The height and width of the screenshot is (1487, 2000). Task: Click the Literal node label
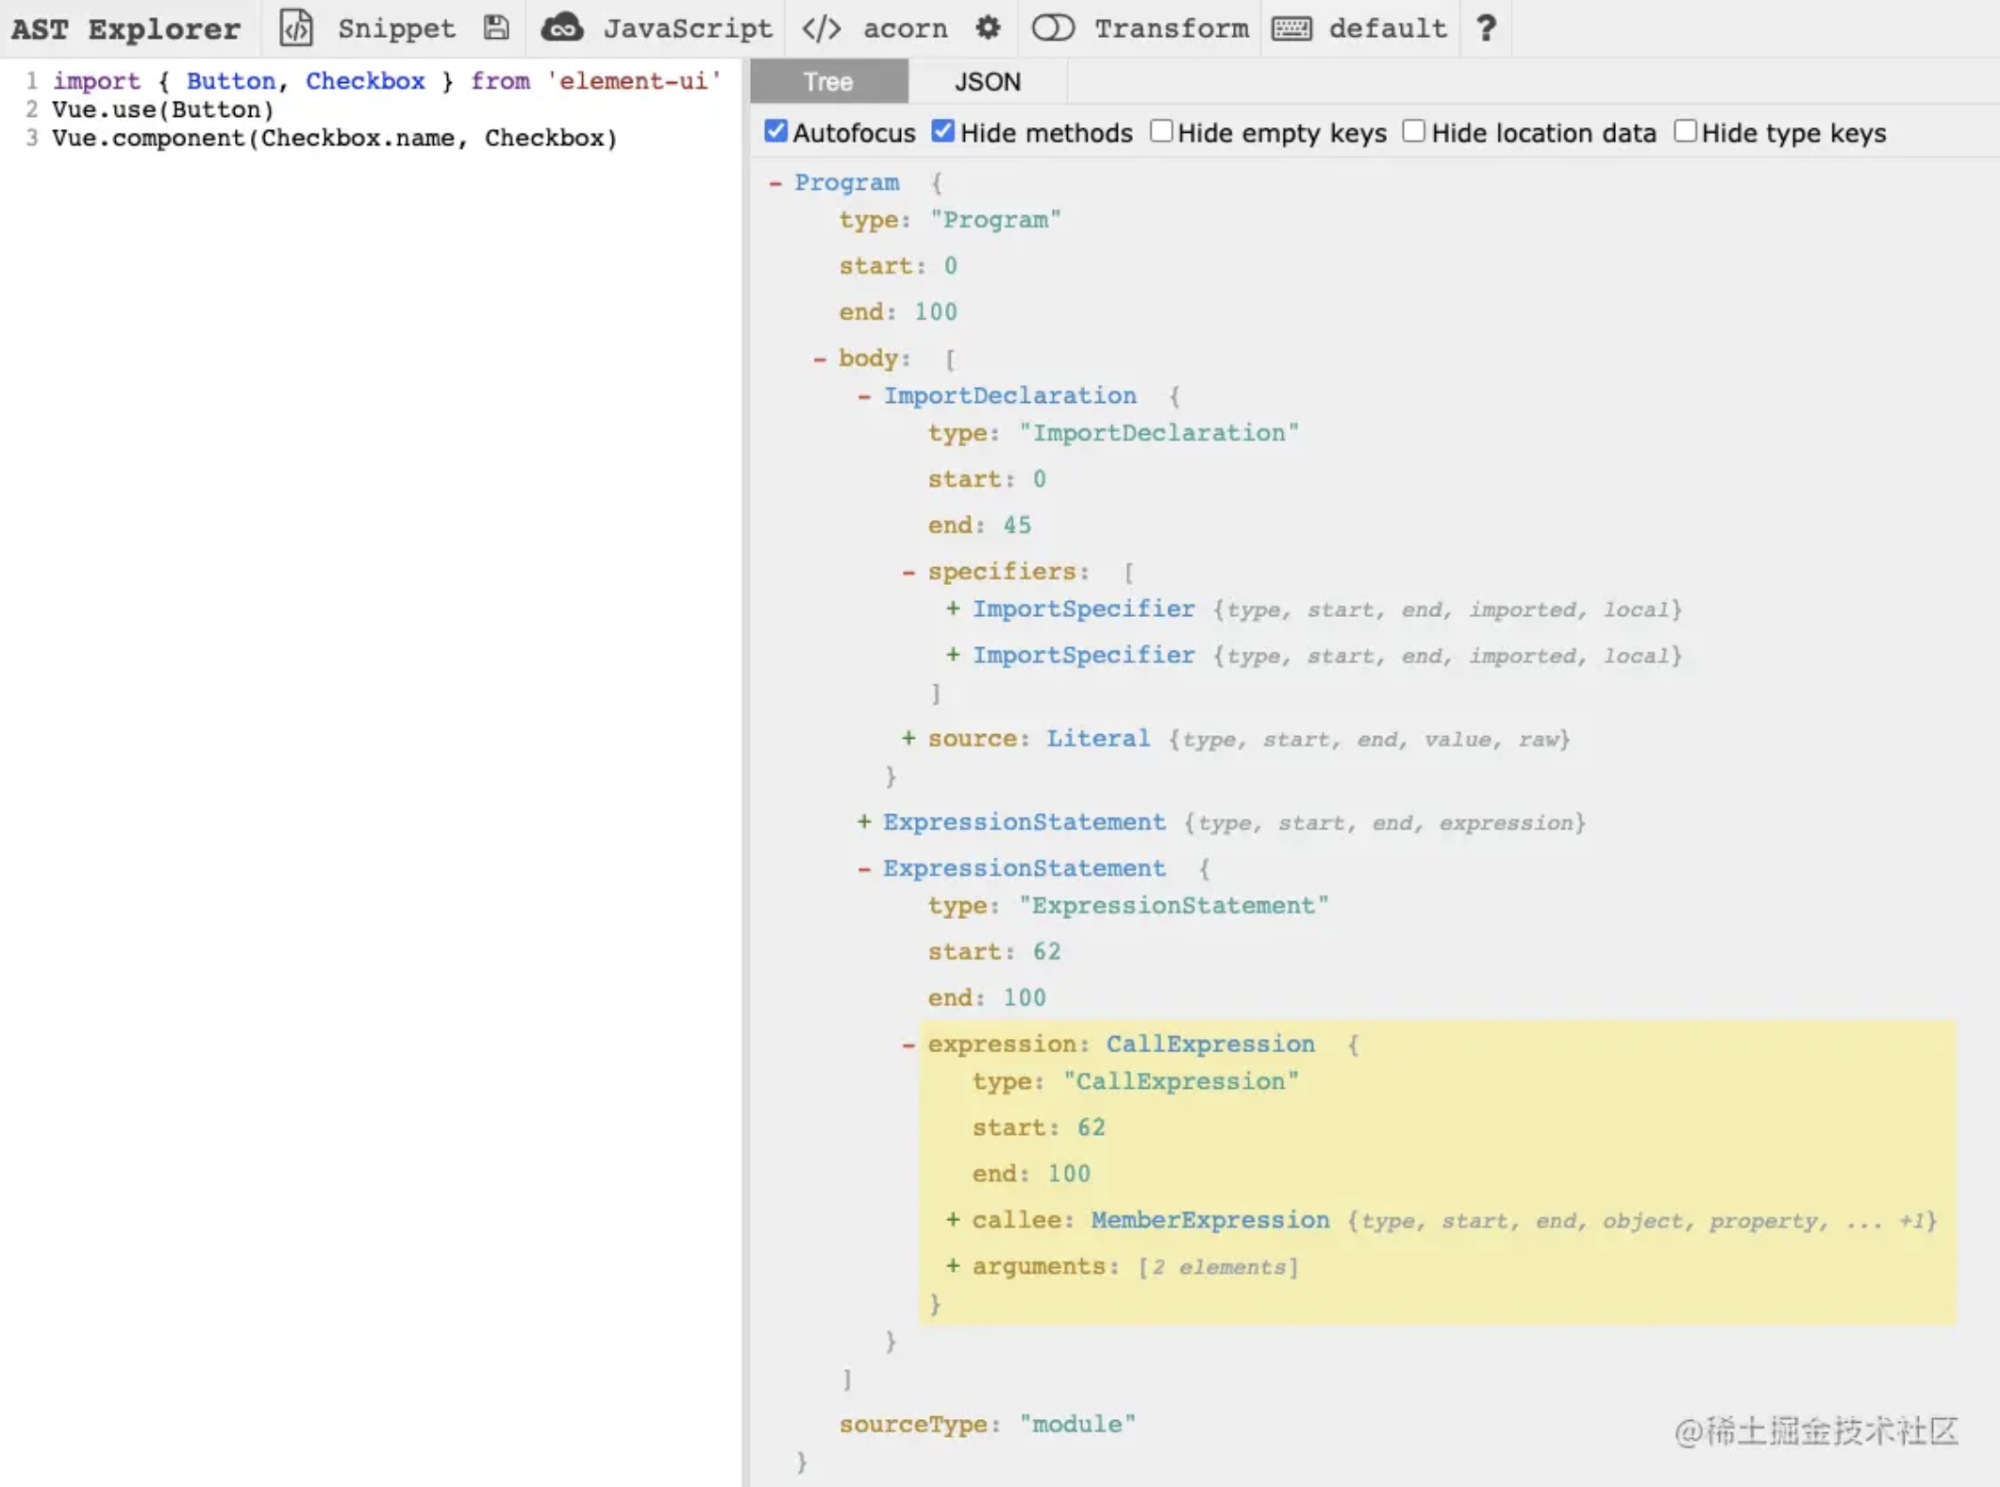[x=1098, y=738]
